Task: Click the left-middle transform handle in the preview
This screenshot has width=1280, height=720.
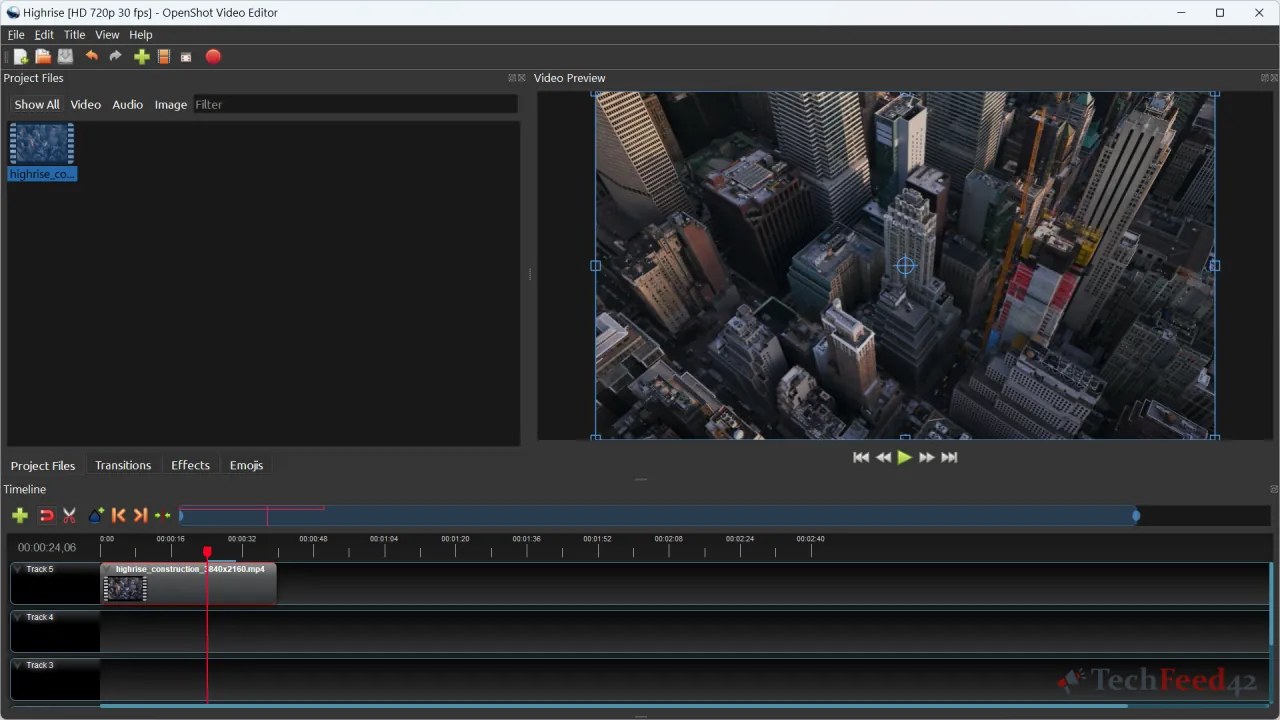Action: coord(596,266)
